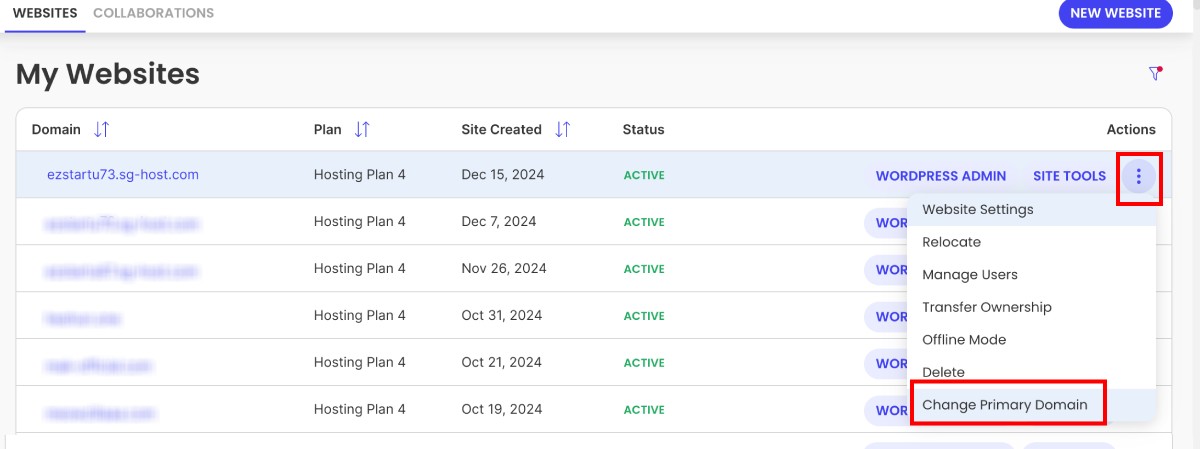
Task: Sort by Site Created column arrows
Action: pos(563,130)
